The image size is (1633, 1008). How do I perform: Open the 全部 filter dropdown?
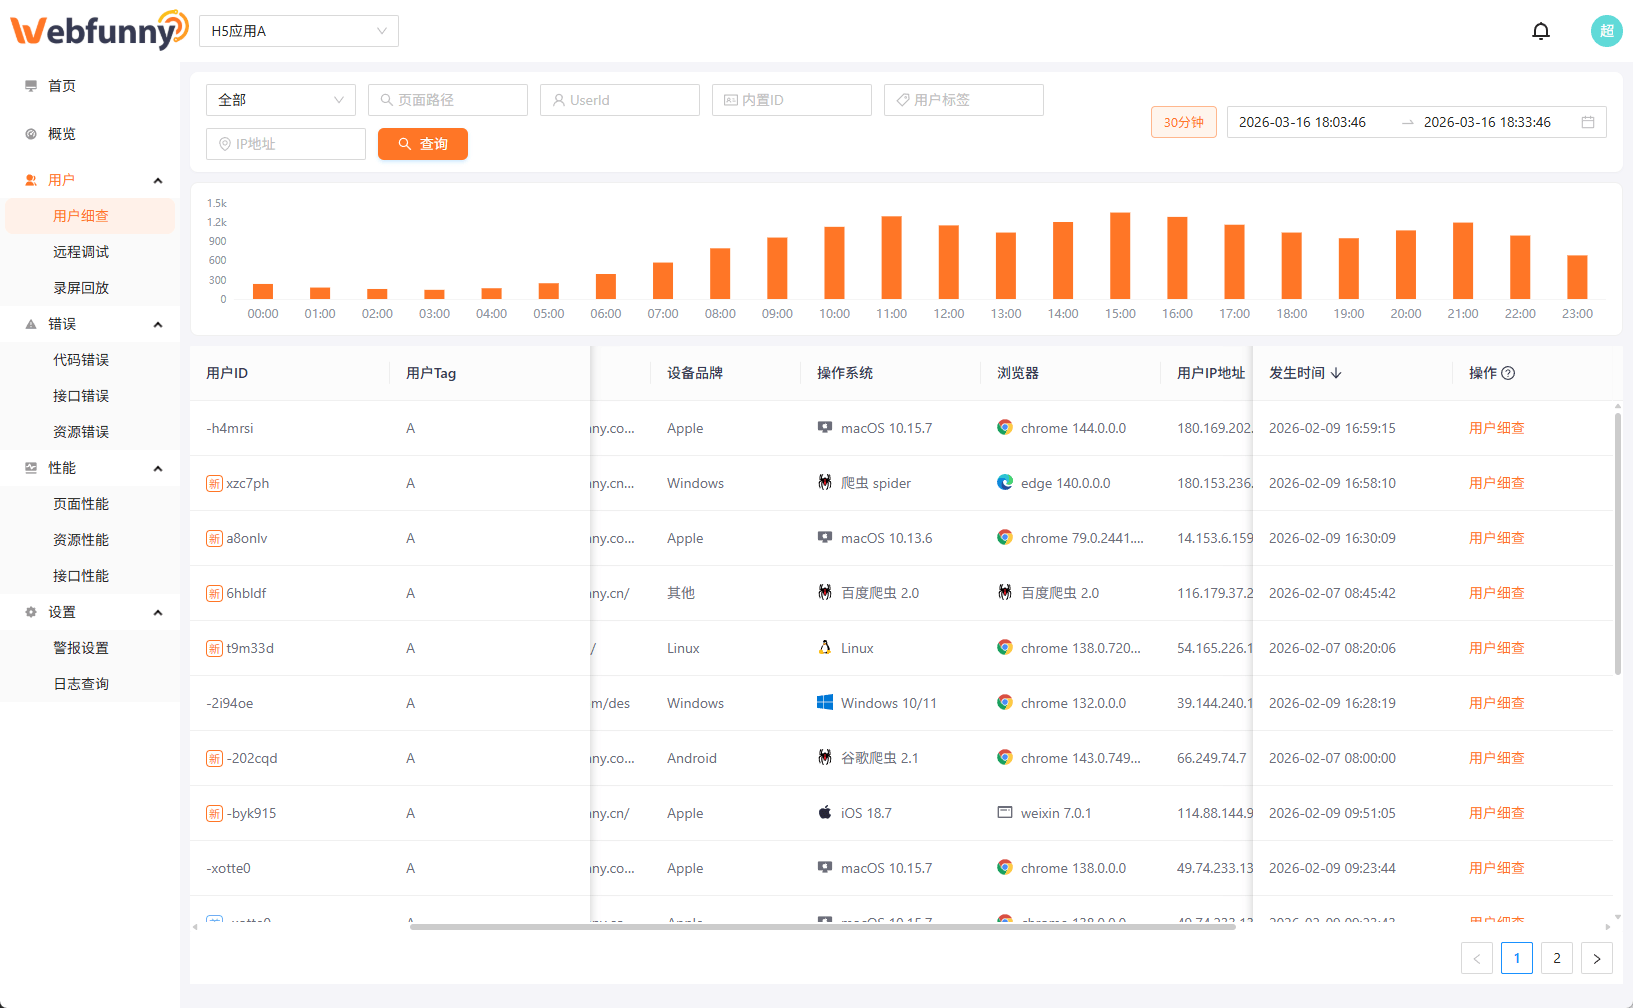point(280,100)
